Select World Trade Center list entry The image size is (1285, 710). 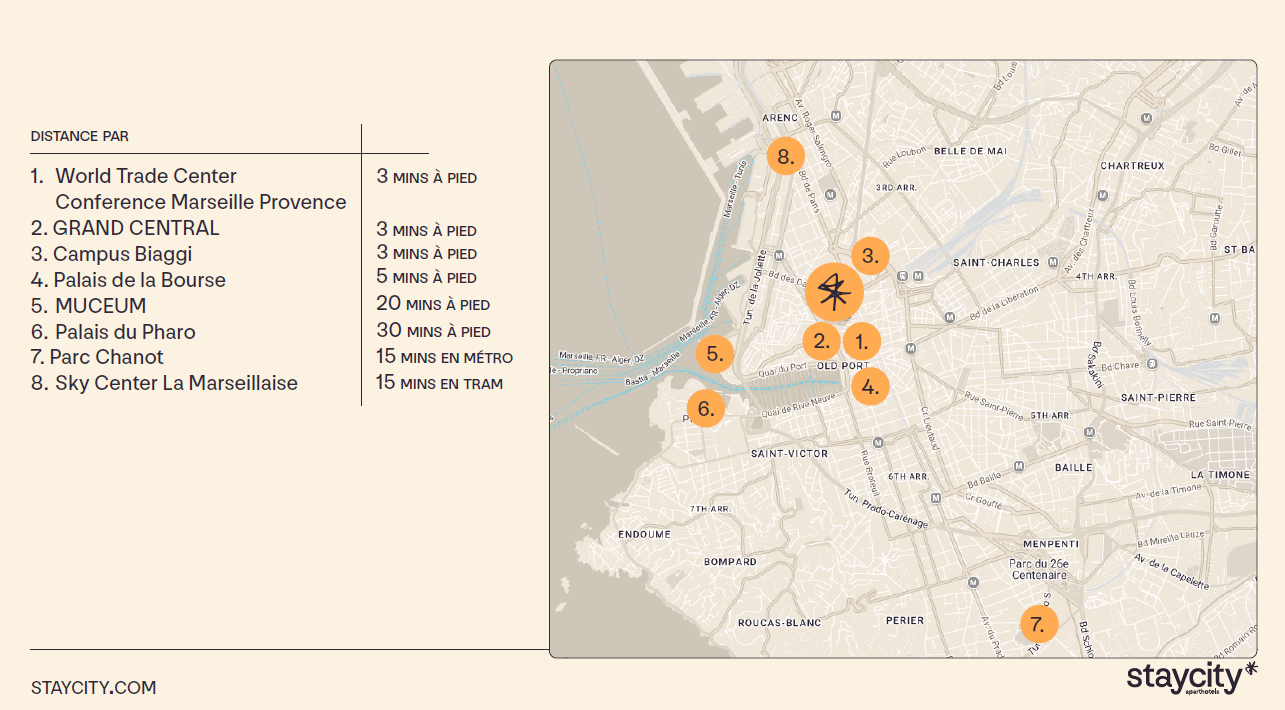click(x=145, y=177)
